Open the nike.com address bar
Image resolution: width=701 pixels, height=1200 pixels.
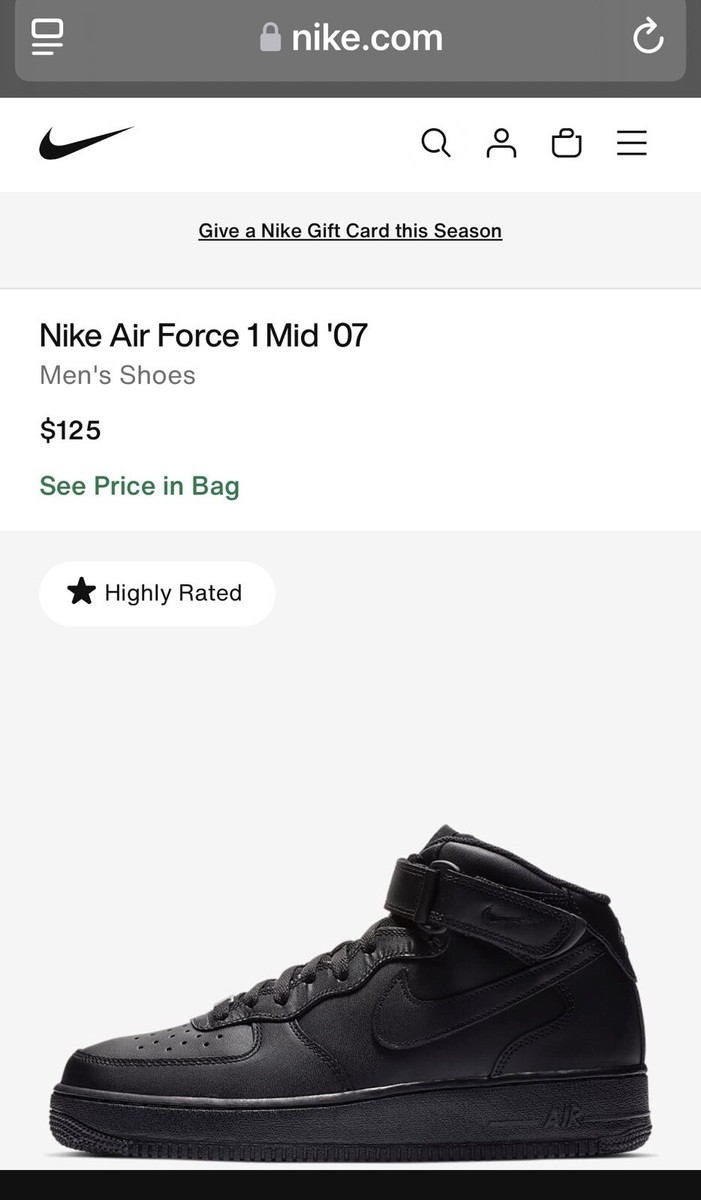point(366,38)
